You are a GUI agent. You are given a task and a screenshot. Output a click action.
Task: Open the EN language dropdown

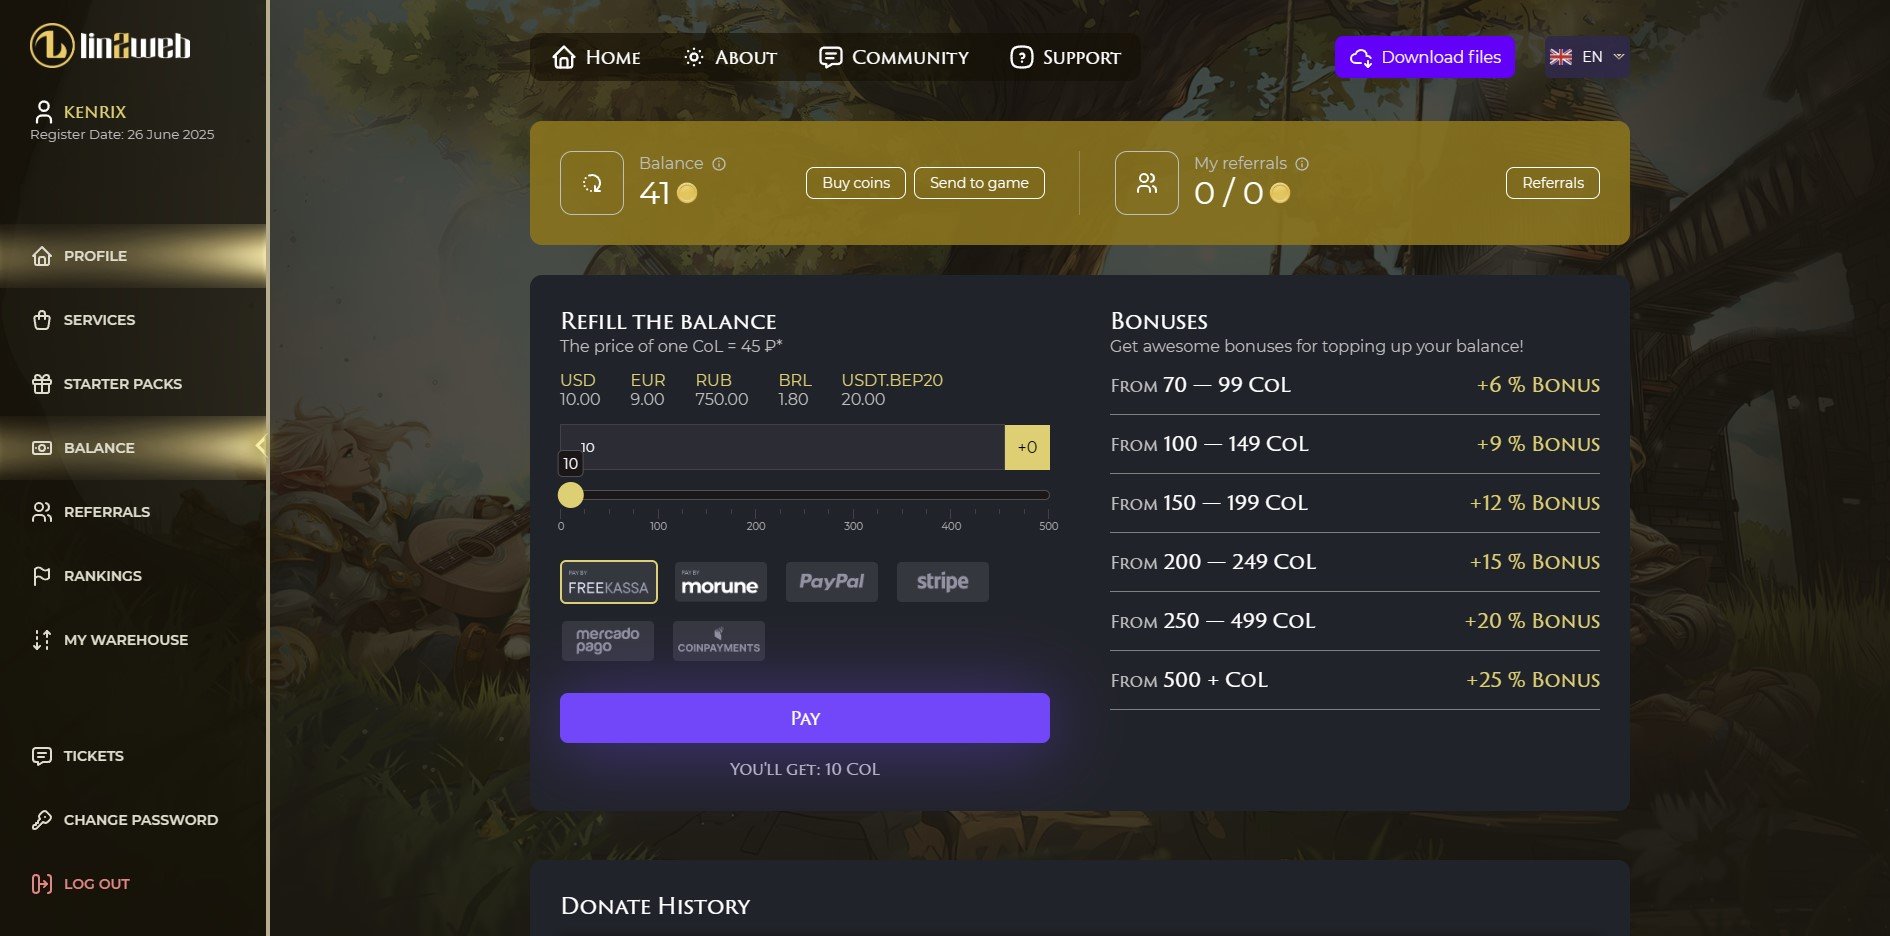[x=1587, y=57]
